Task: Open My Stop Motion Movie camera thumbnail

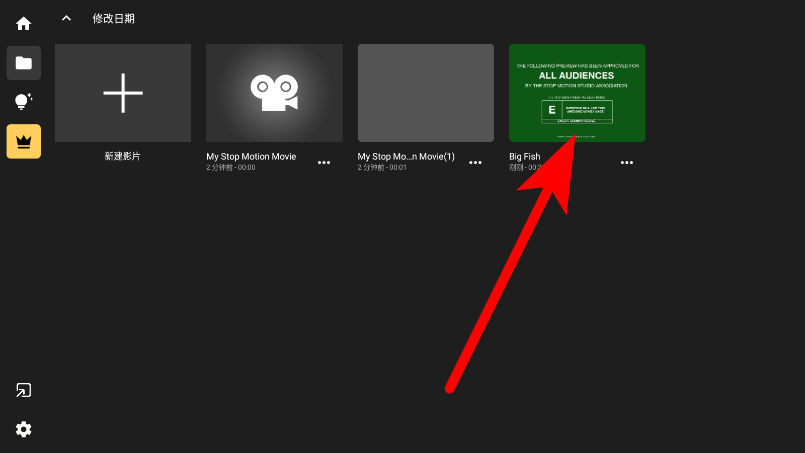Action: click(x=274, y=93)
